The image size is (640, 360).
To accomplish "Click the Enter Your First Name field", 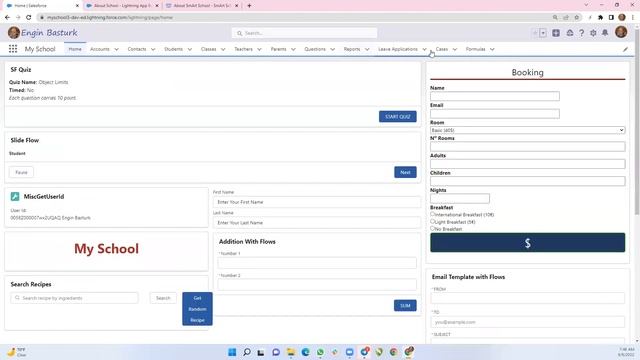I will (x=316, y=202).
